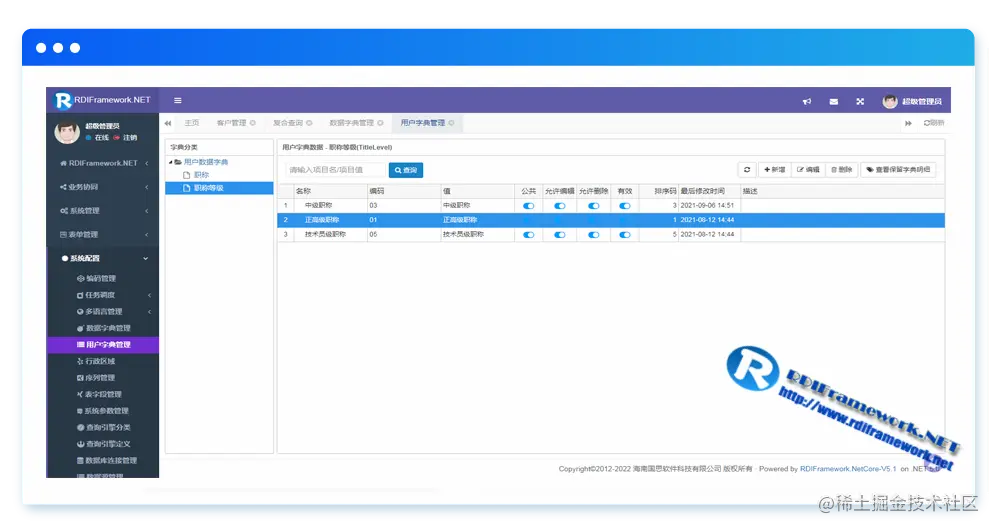Collapse the 系统配置 sidebar menu
The width and height of the screenshot is (996, 531).
click(103, 259)
